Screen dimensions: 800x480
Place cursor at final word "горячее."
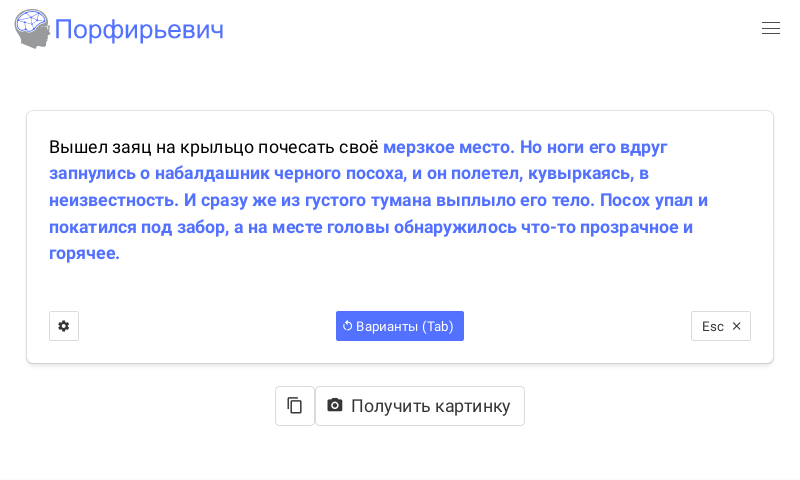pyautogui.click(x=84, y=253)
